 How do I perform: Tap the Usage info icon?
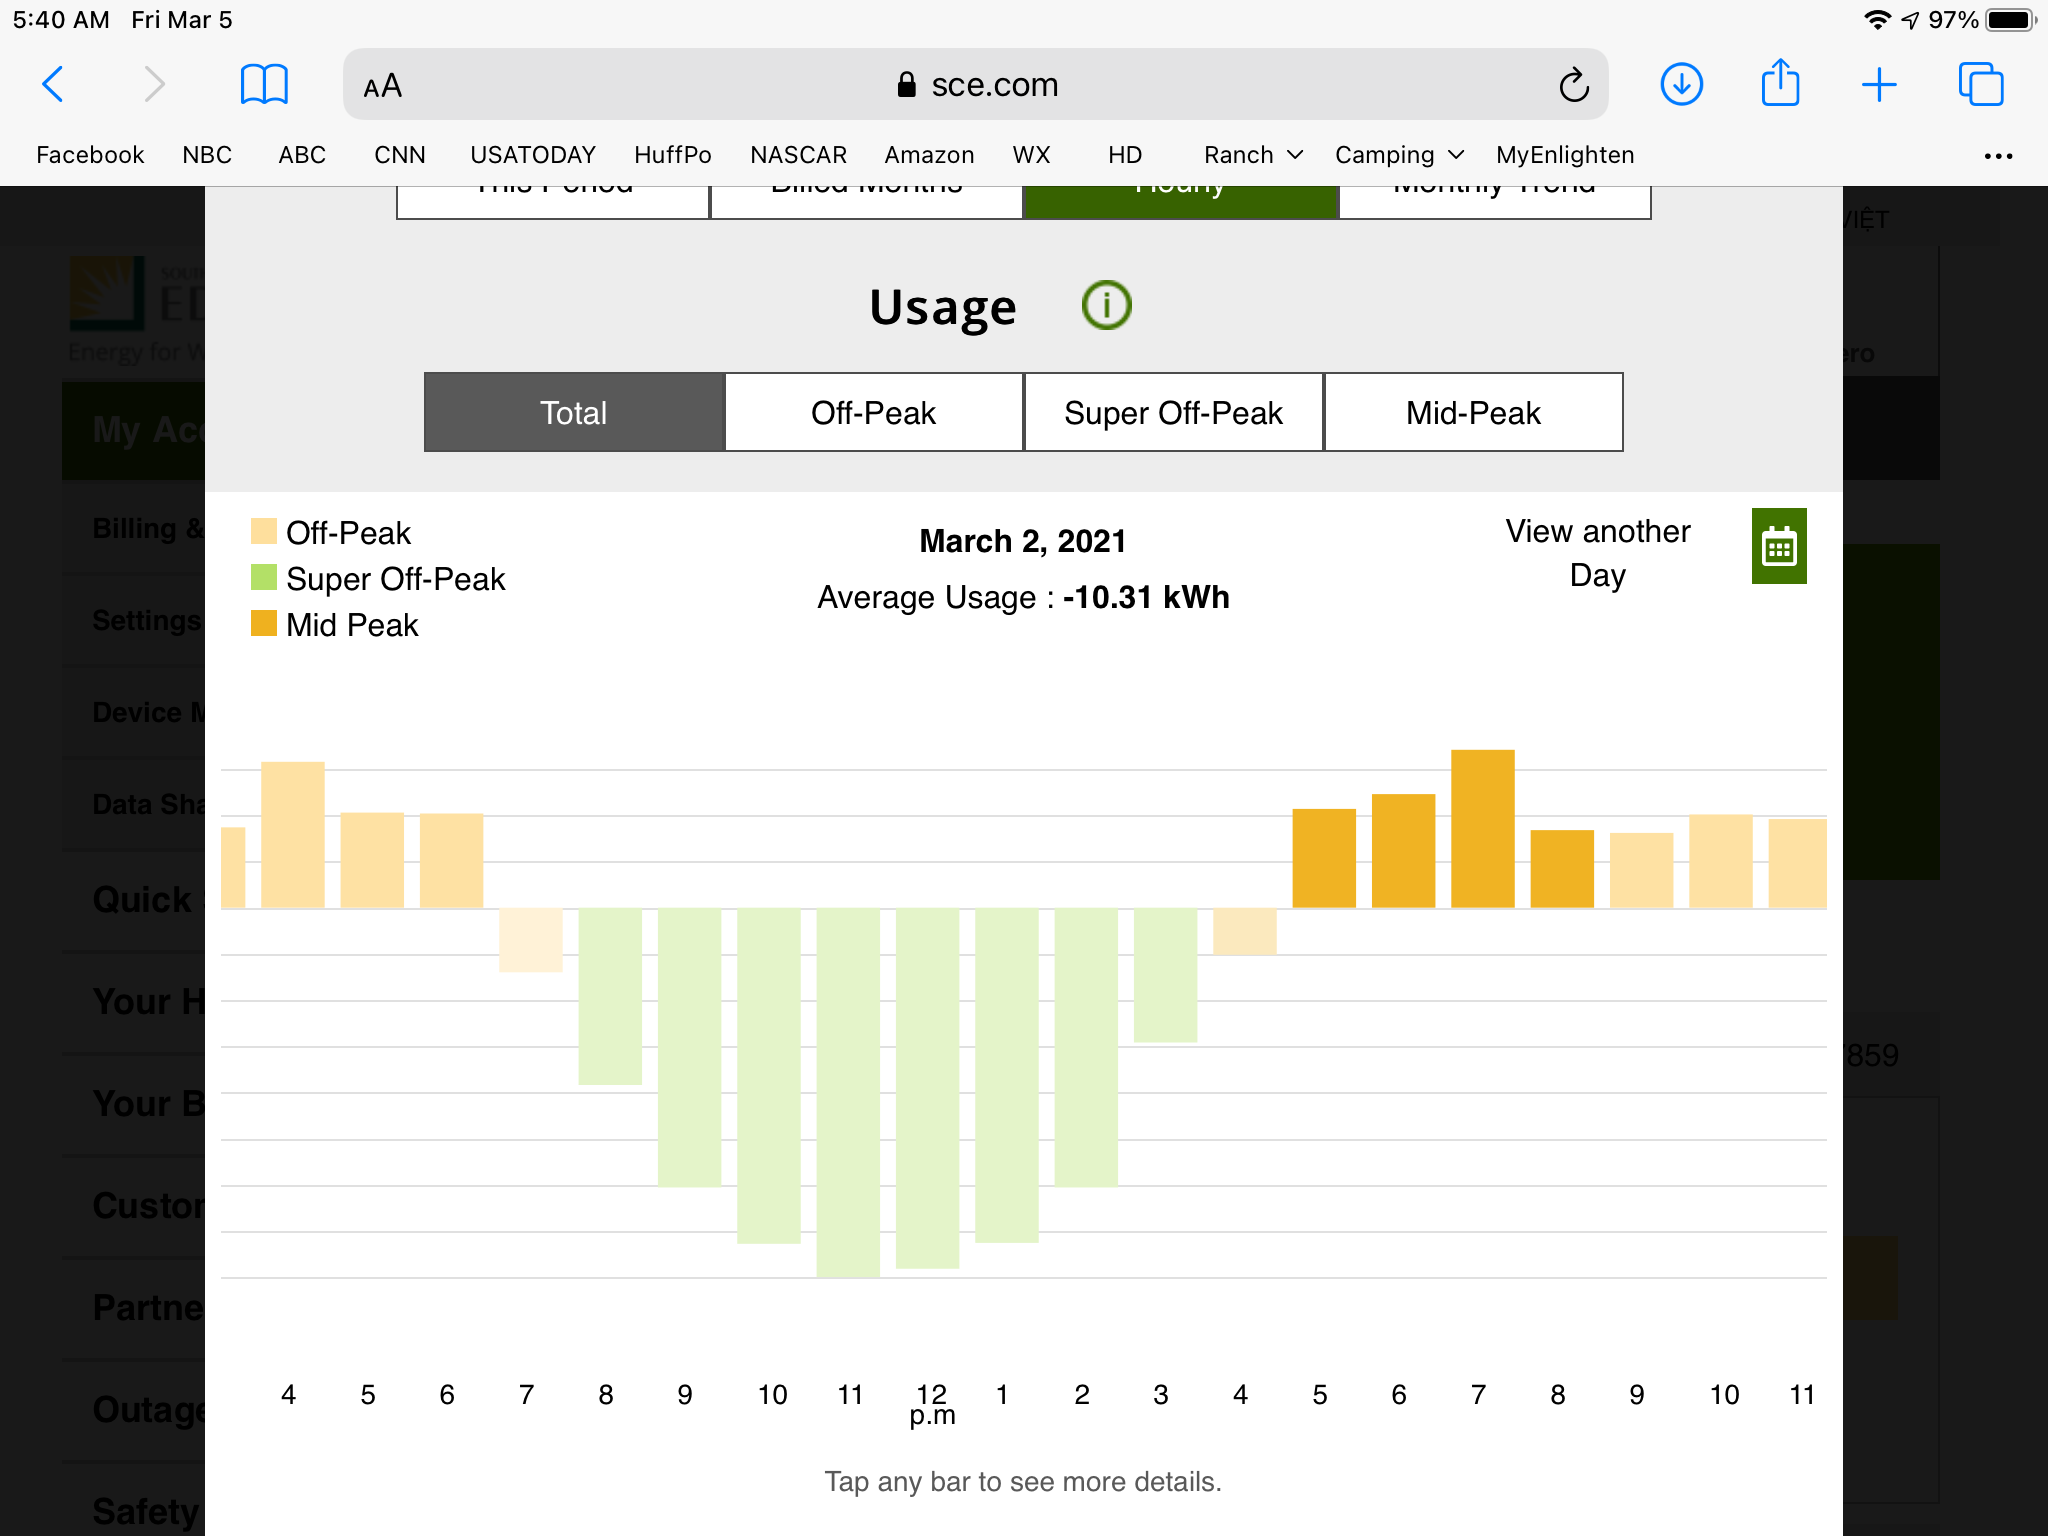pyautogui.click(x=1106, y=305)
